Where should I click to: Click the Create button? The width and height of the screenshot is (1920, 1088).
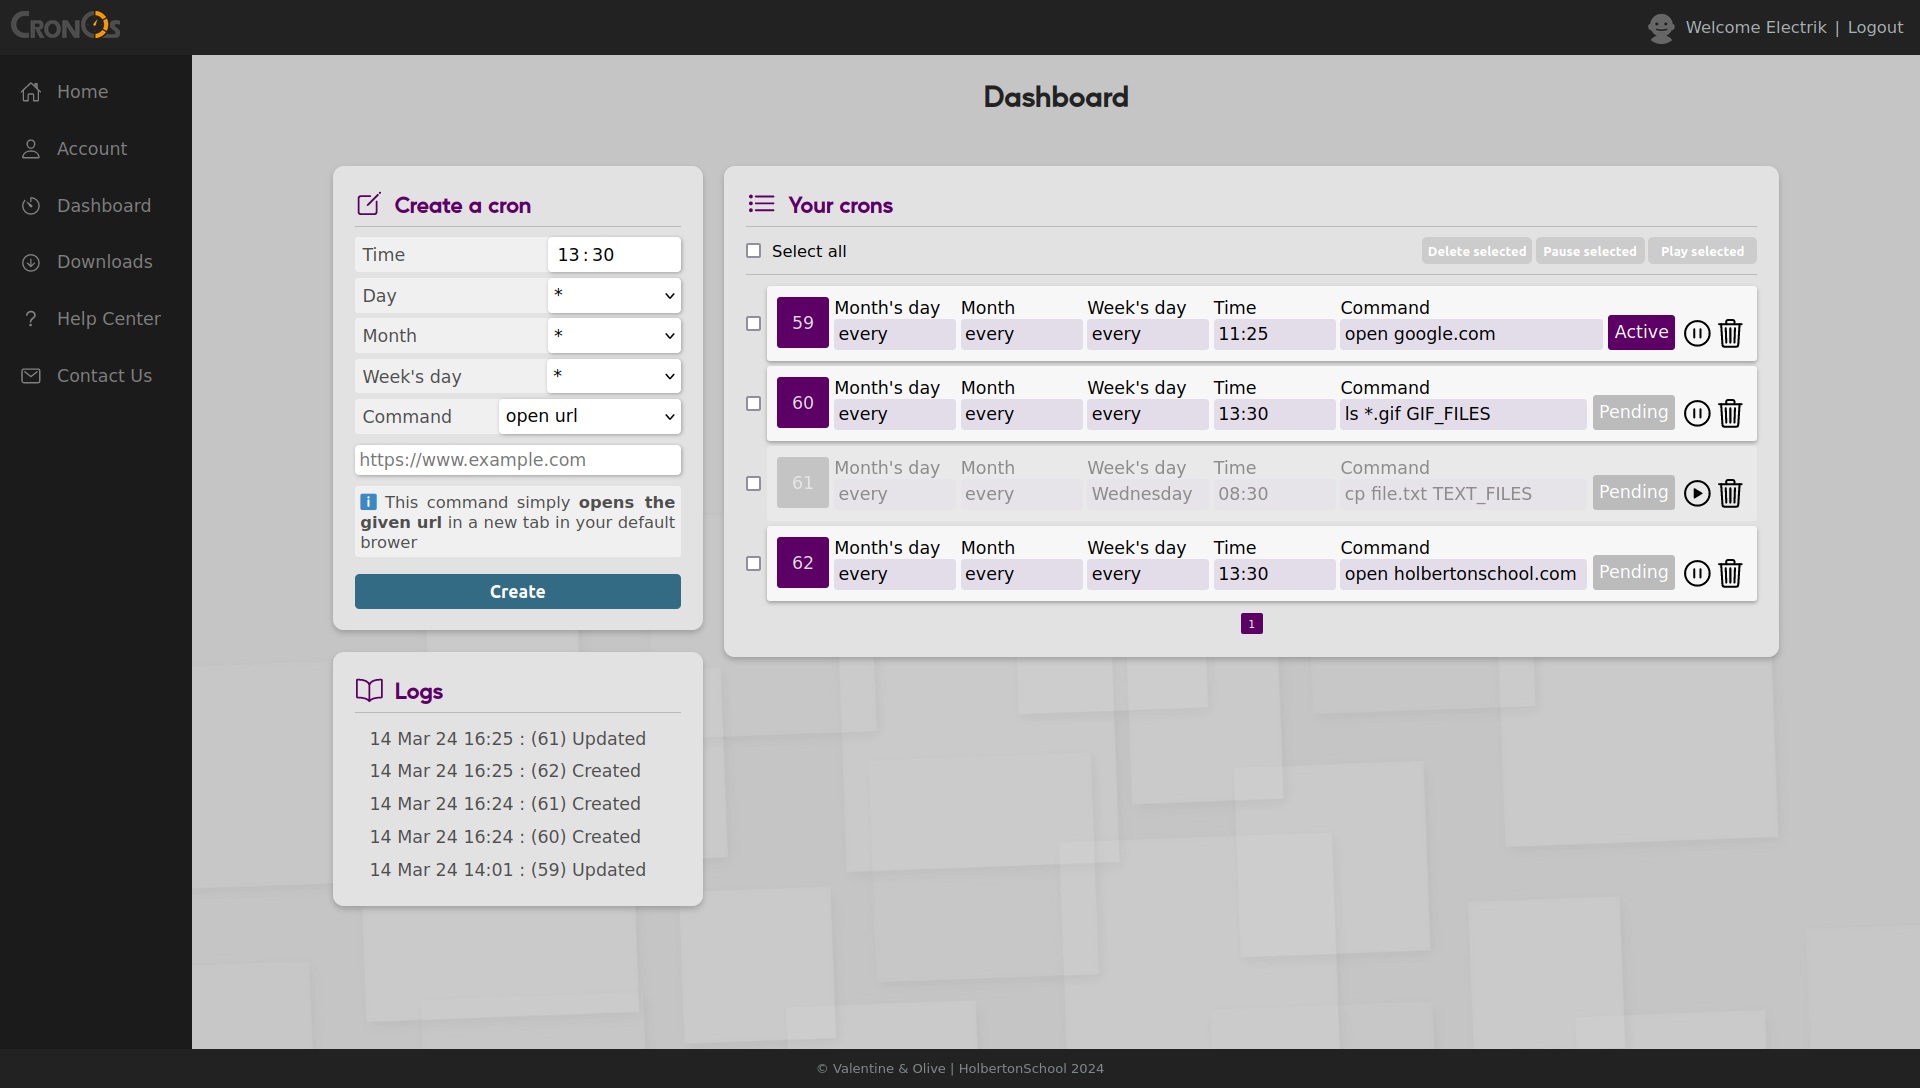coord(517,591)
